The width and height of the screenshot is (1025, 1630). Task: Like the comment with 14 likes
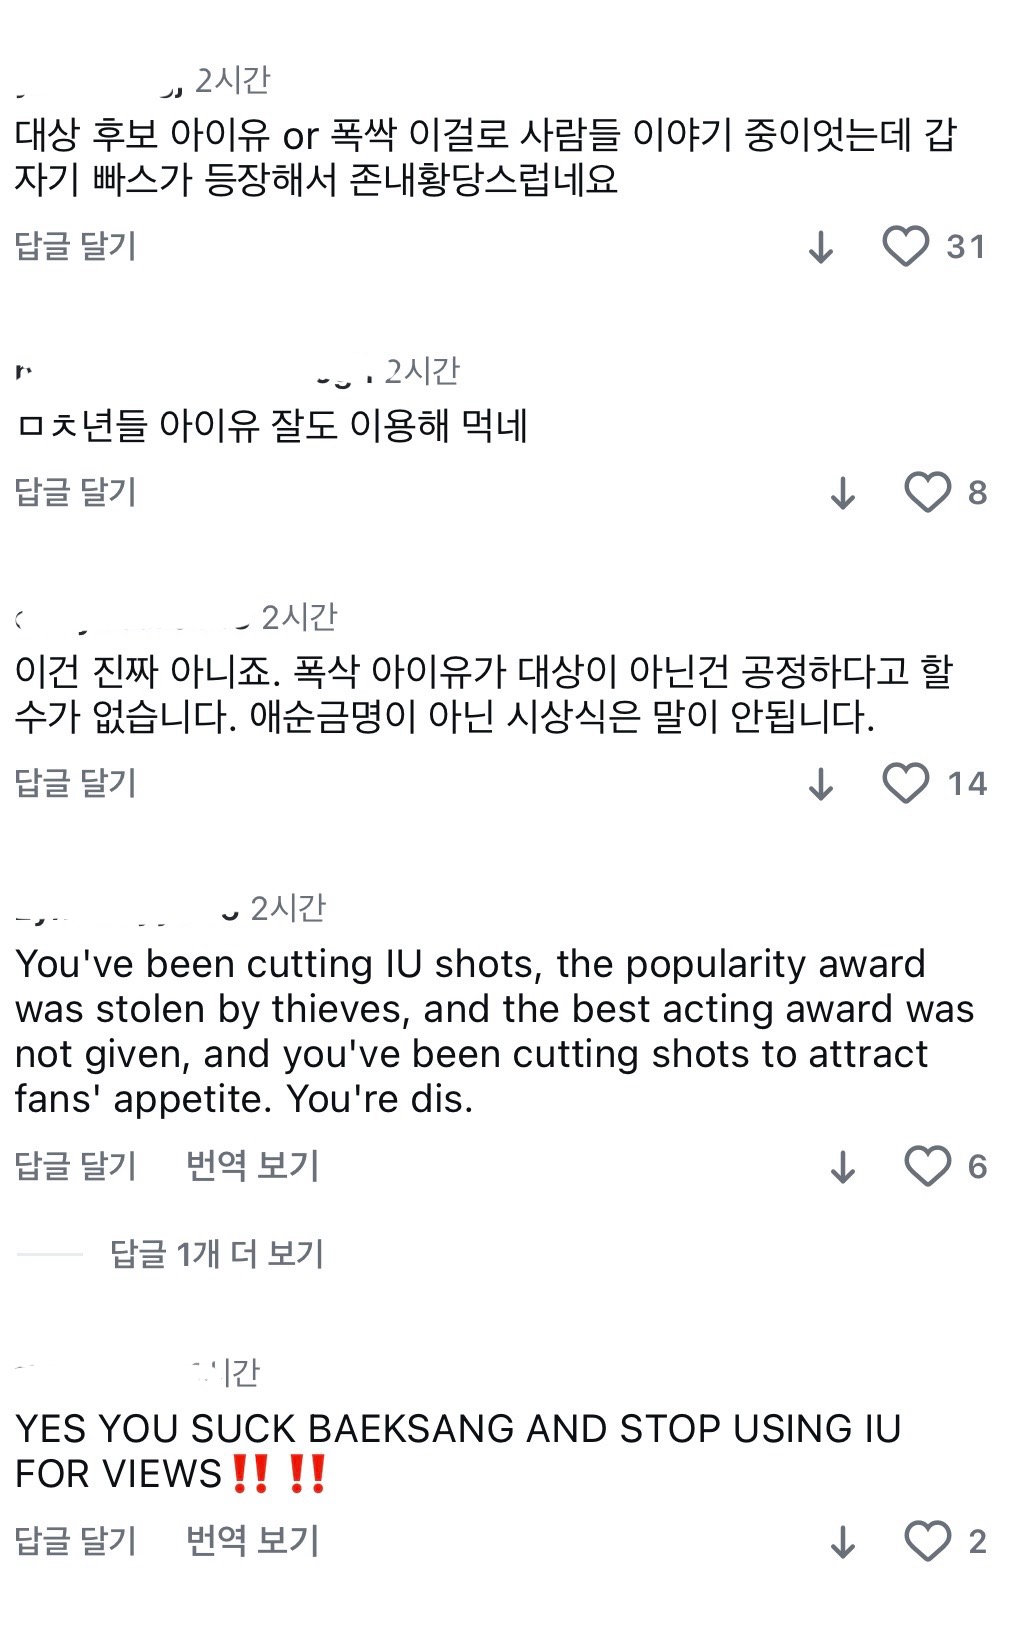(906, 783)
